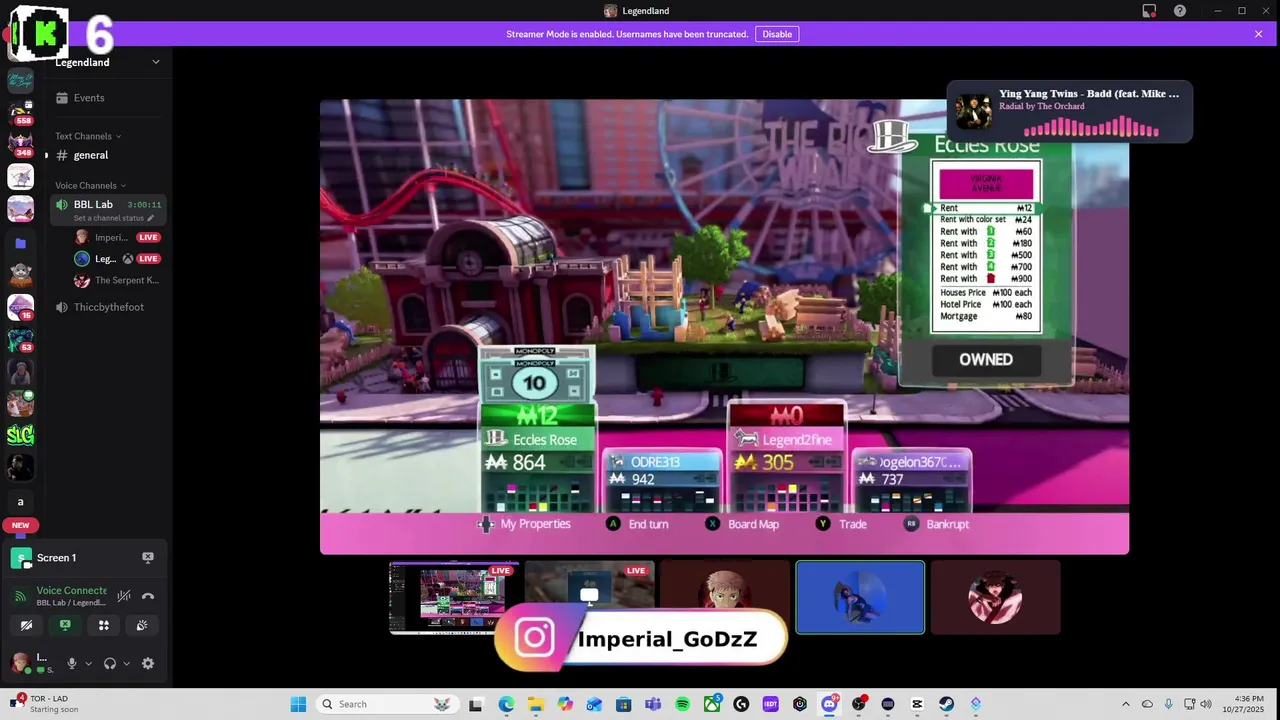The width and height of the screenshot is (1280, 720).
Task: Select the first live stream thumbnail
Action: click(454, 597)
